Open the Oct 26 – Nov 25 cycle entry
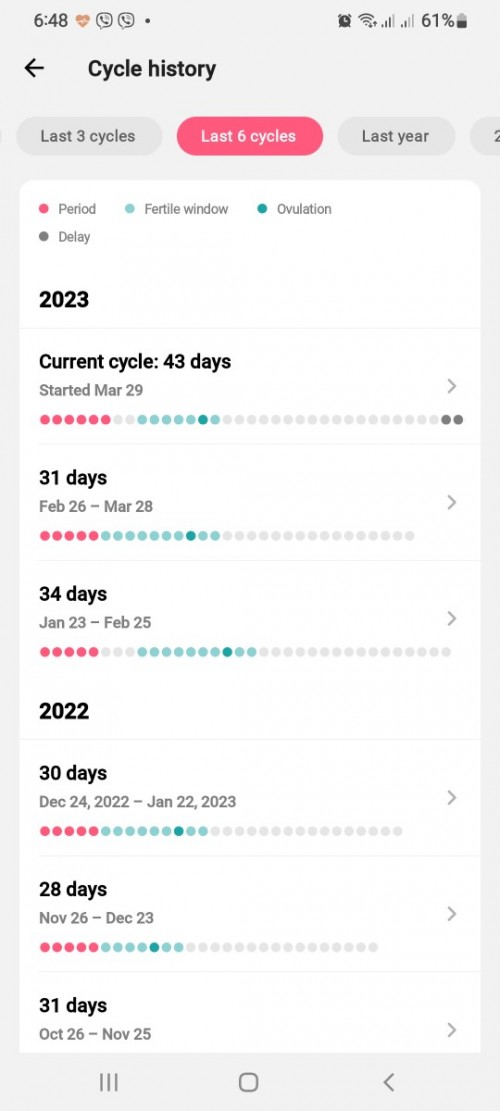This screenshot has width=500, height=1111. pos(249,1012)
